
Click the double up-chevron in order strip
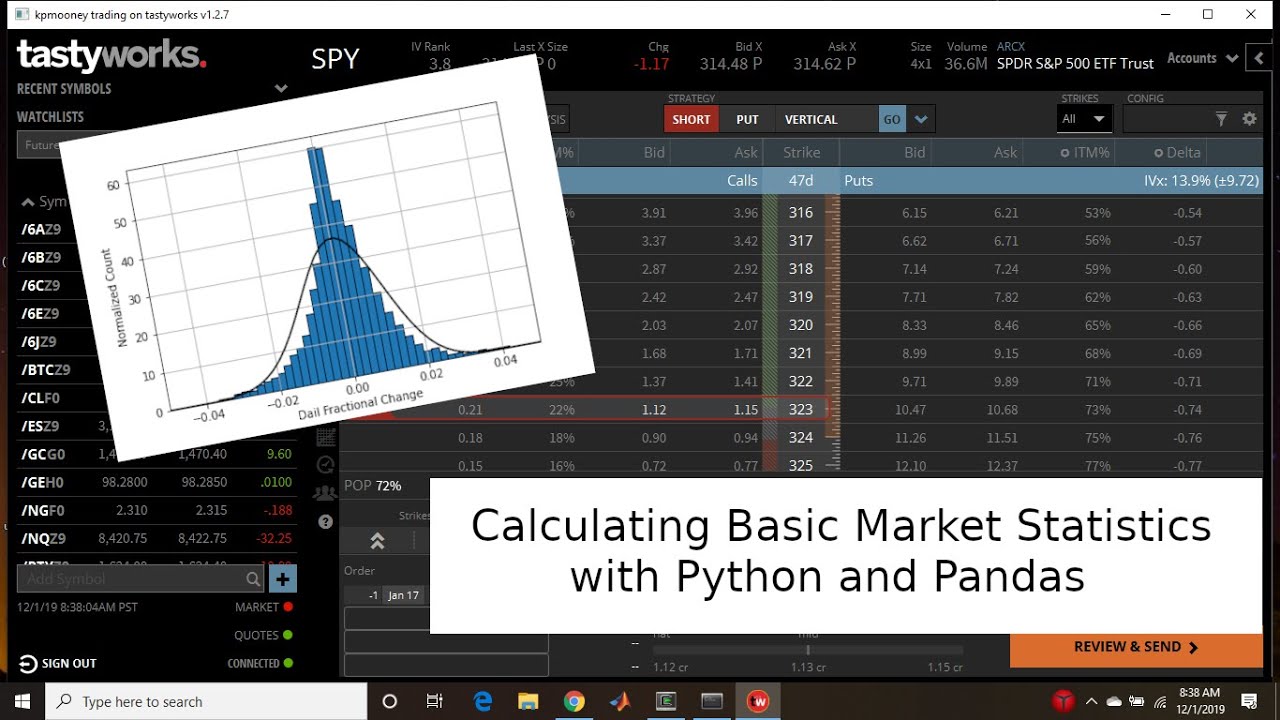click(x=377, y=541)
